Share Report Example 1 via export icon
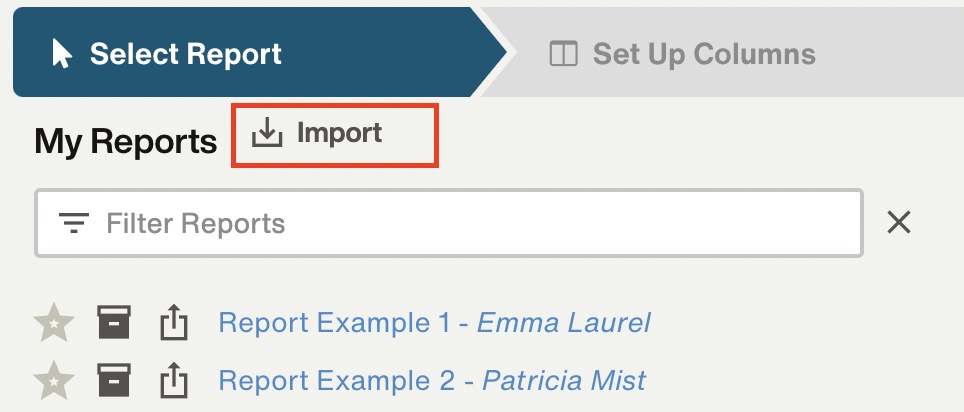The image size is (964, 412). pos(173,323)
